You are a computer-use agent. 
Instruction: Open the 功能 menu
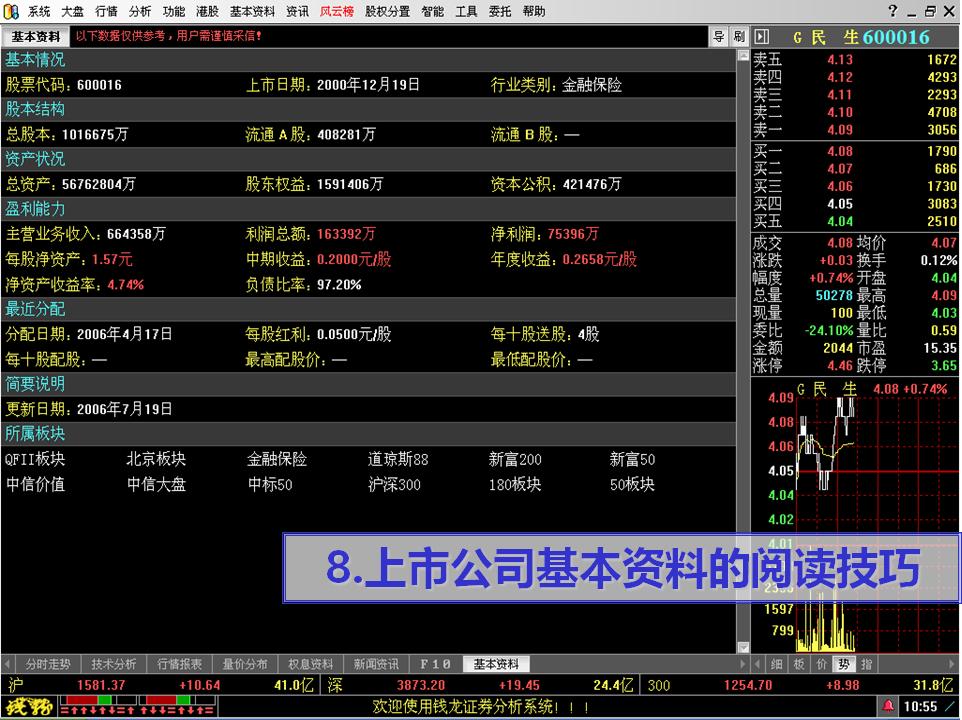pos(174,11)
